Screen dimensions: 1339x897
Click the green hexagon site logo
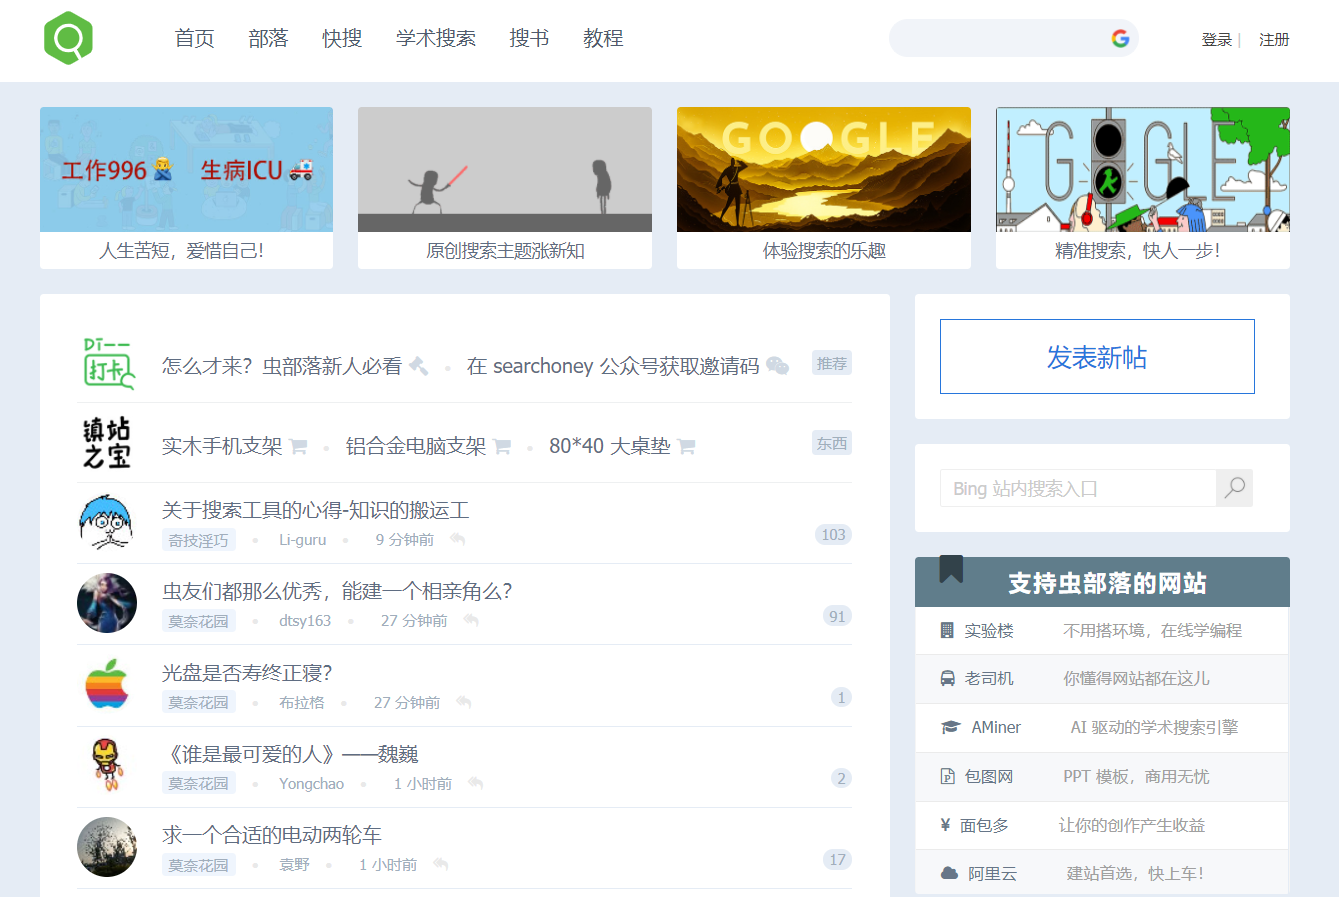point(68,39)
